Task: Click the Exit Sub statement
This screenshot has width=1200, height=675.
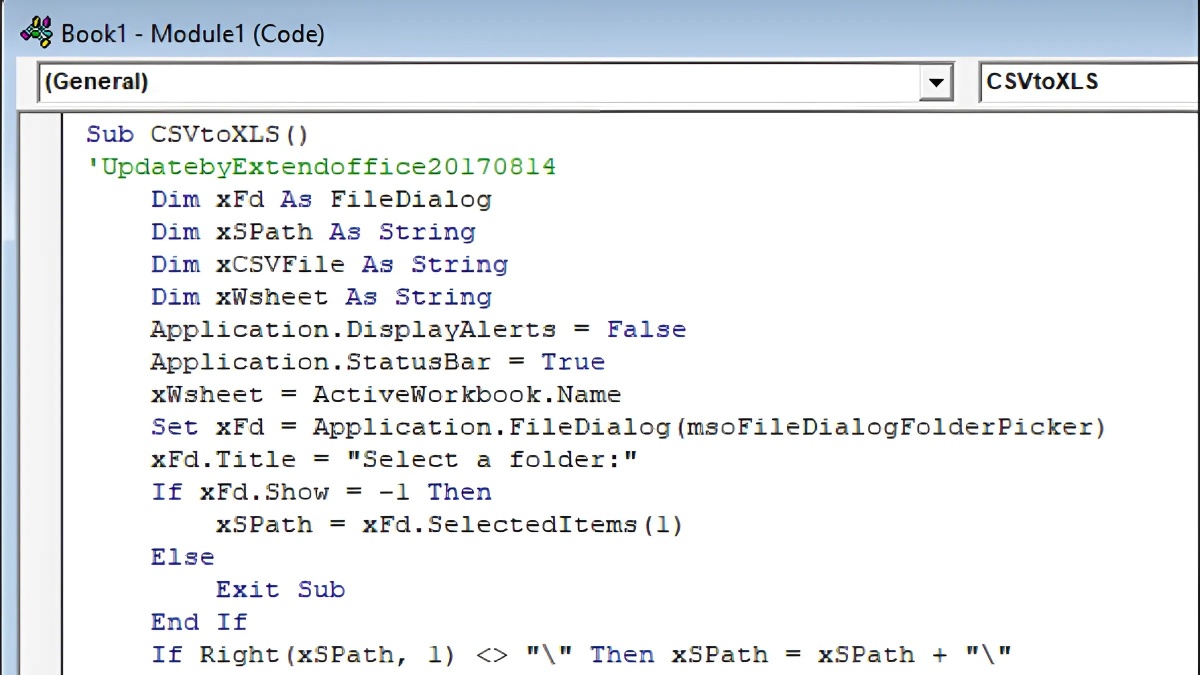Action: [280, 590]
